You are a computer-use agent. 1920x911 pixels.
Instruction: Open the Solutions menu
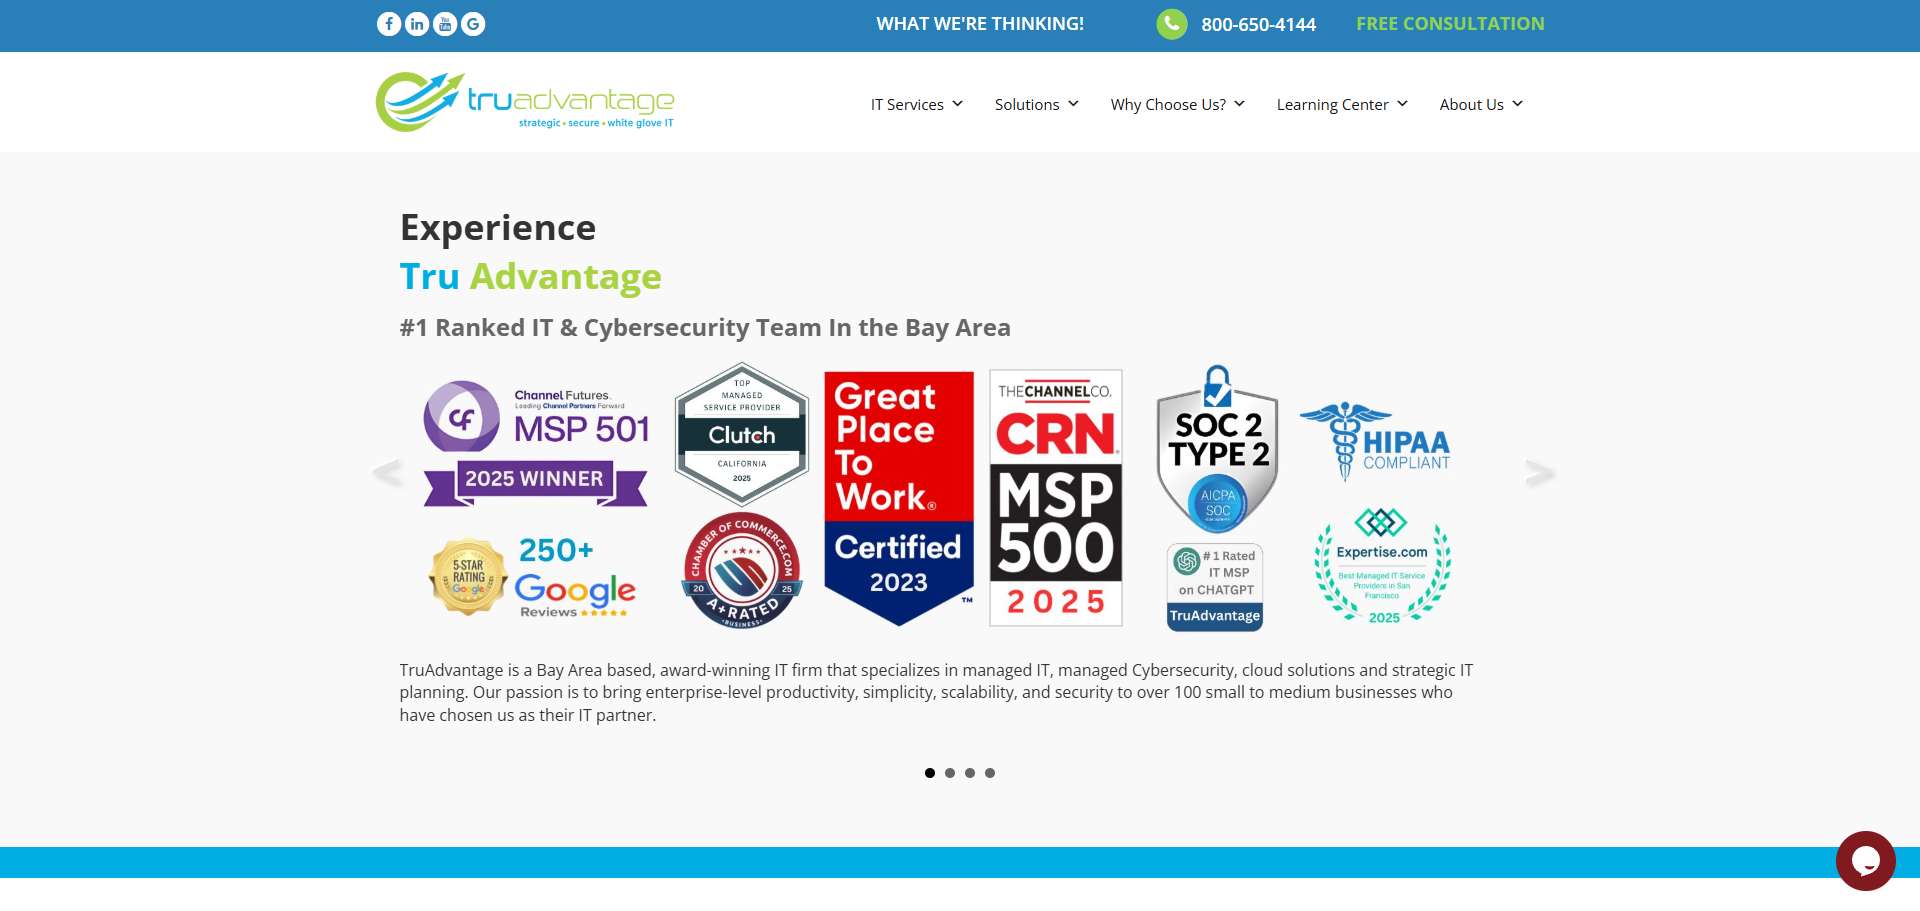point(1027,104)
